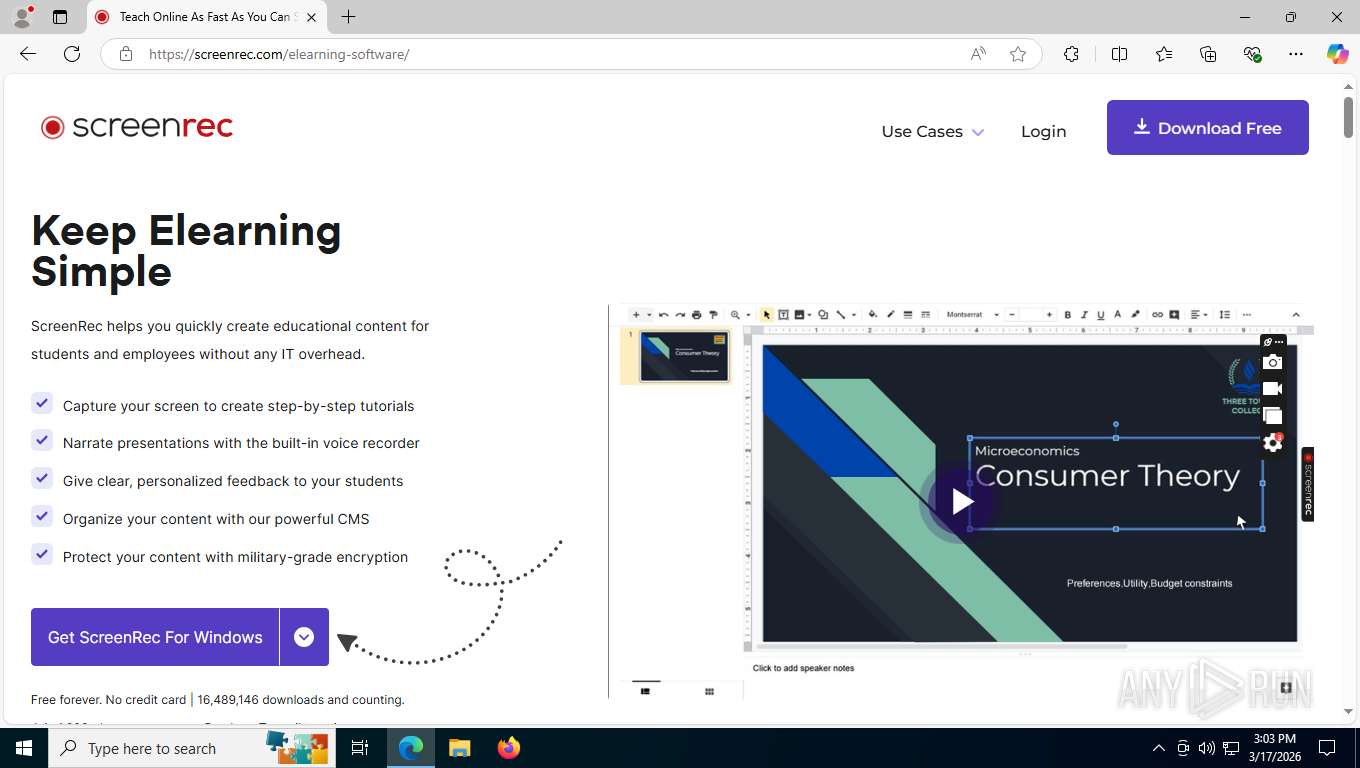Open the Favorites list icon

(1164, 54)
